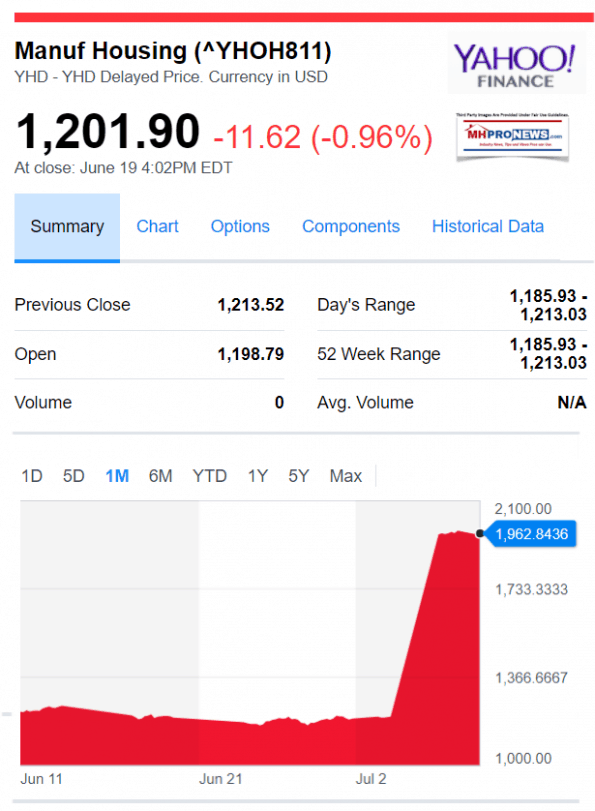Select the 1M chart range
595x811 pixels.
(117, 476)
